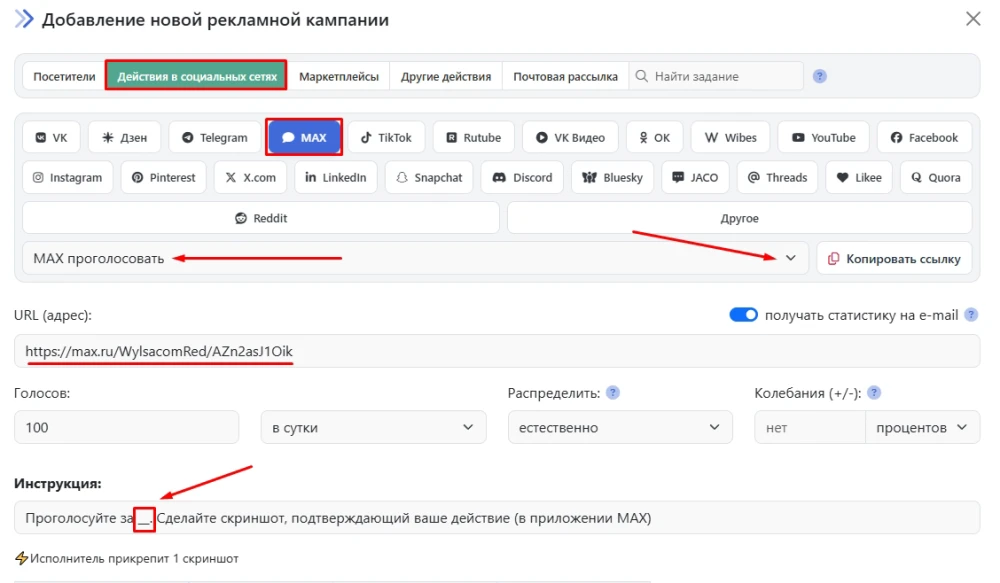Select the Snapchat network icon
The width and height of the screenshot is (1000, 583).
428,177
